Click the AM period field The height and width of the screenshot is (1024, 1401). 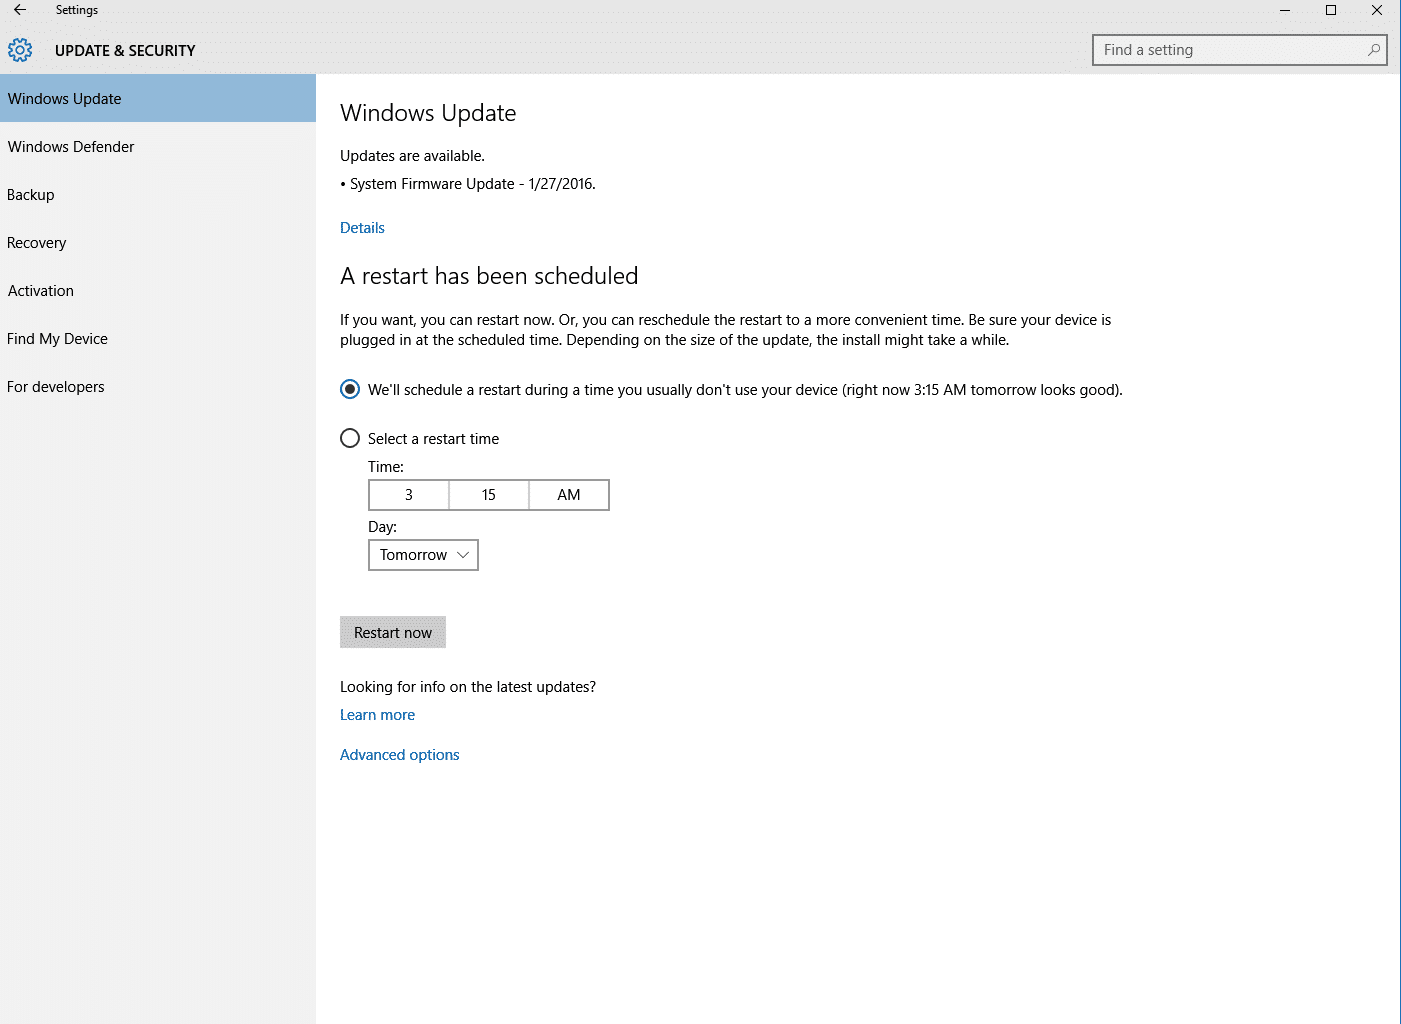click(569, 495)
